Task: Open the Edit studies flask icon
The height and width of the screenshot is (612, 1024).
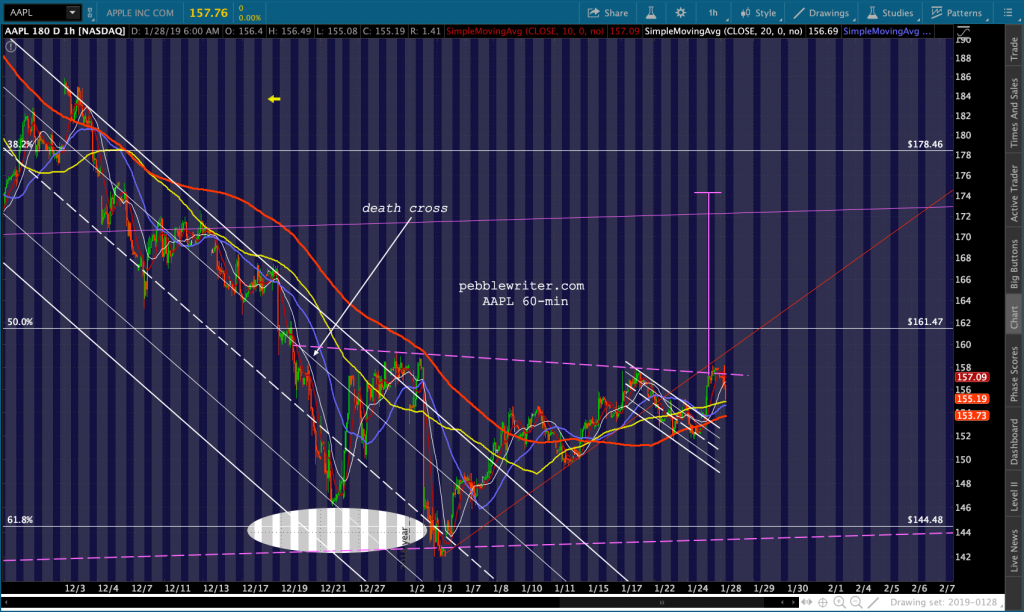Action: click(650, 12)
